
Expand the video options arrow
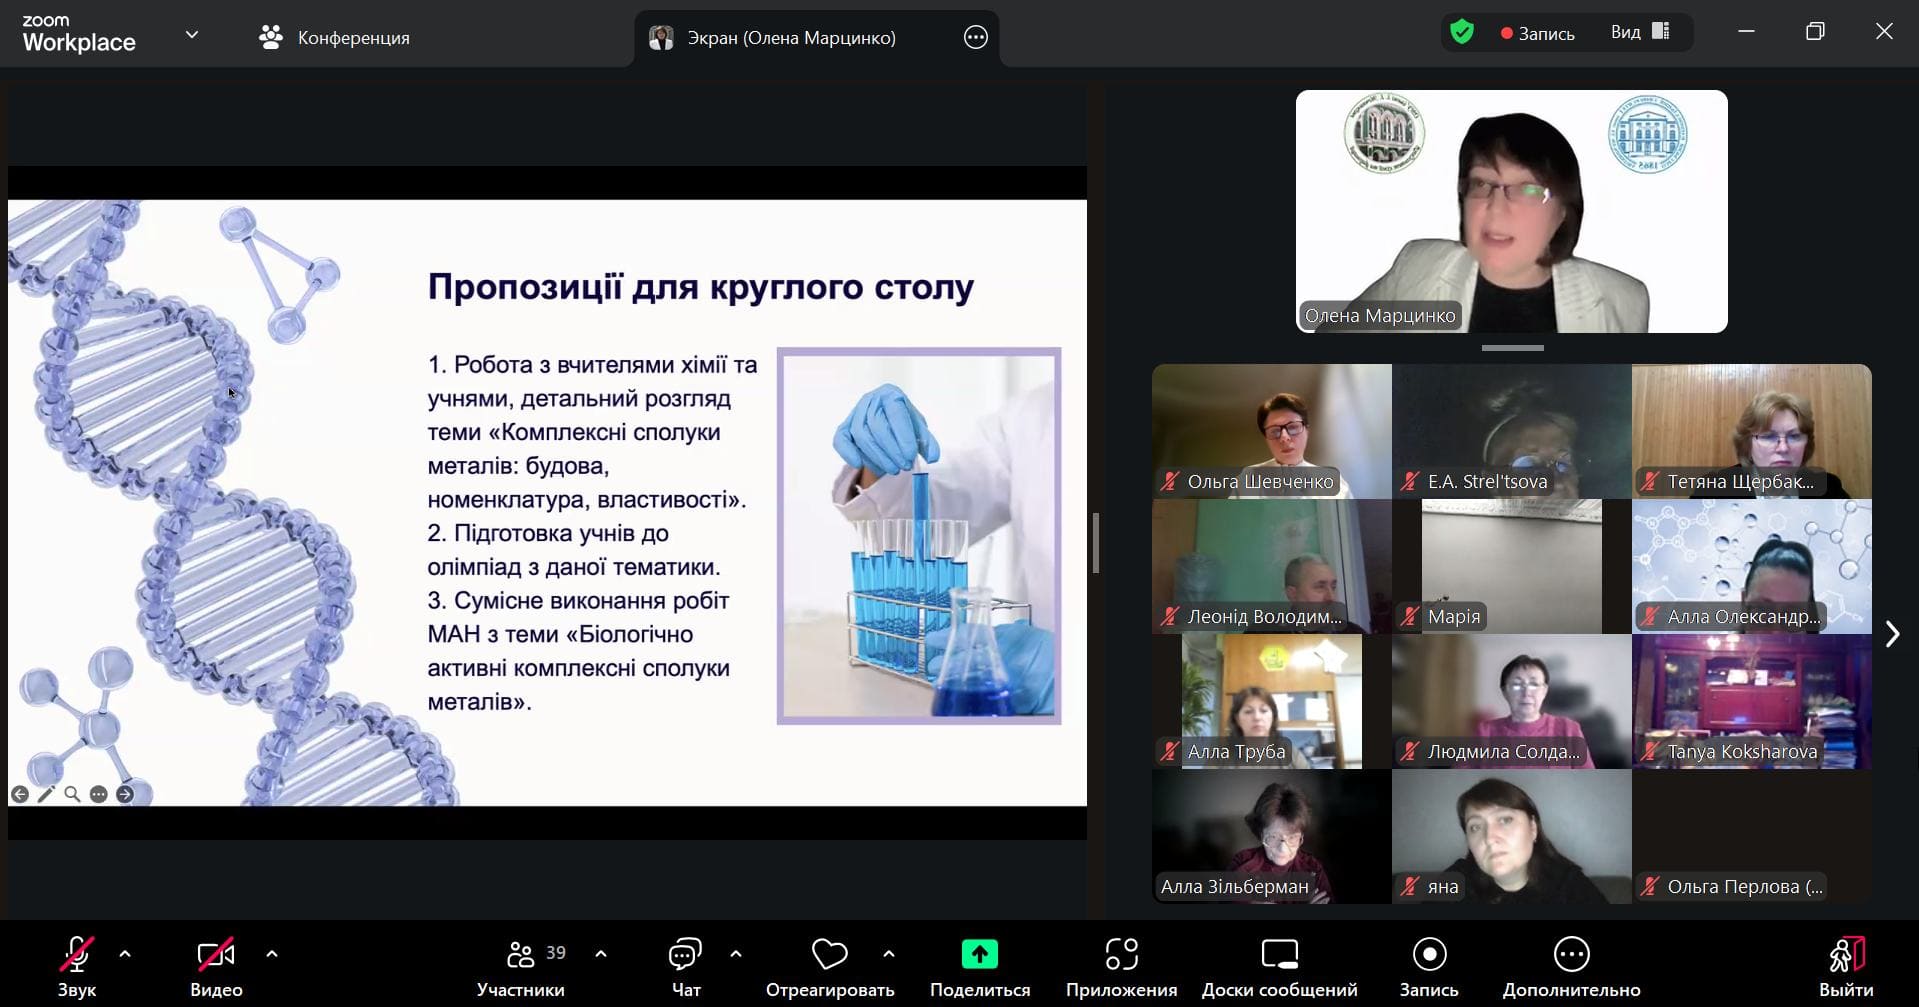(x=272, y=954)
